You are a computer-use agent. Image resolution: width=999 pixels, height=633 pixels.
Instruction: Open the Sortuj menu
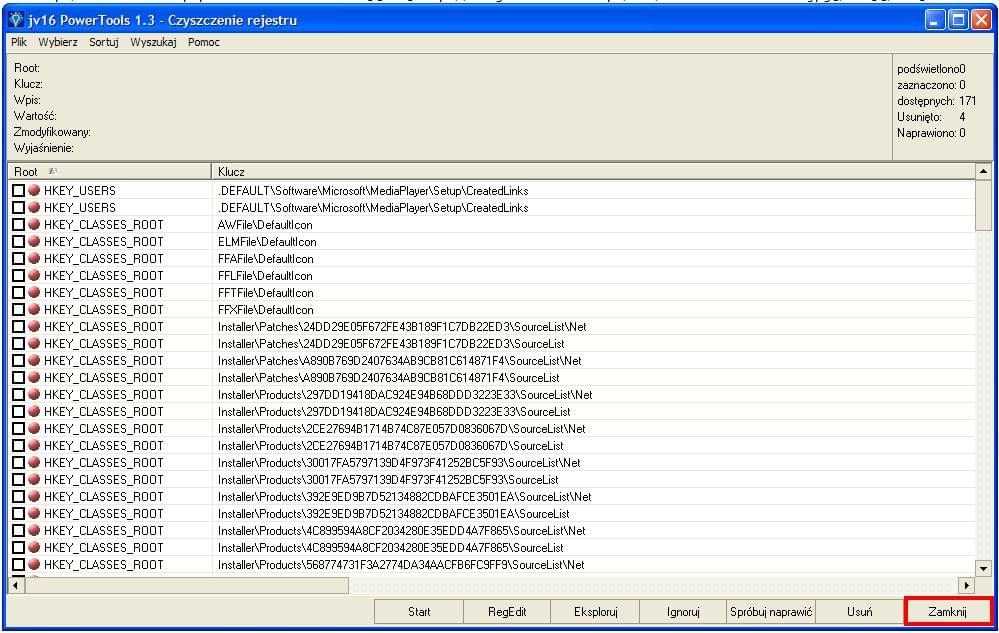(x=104, y=42)
